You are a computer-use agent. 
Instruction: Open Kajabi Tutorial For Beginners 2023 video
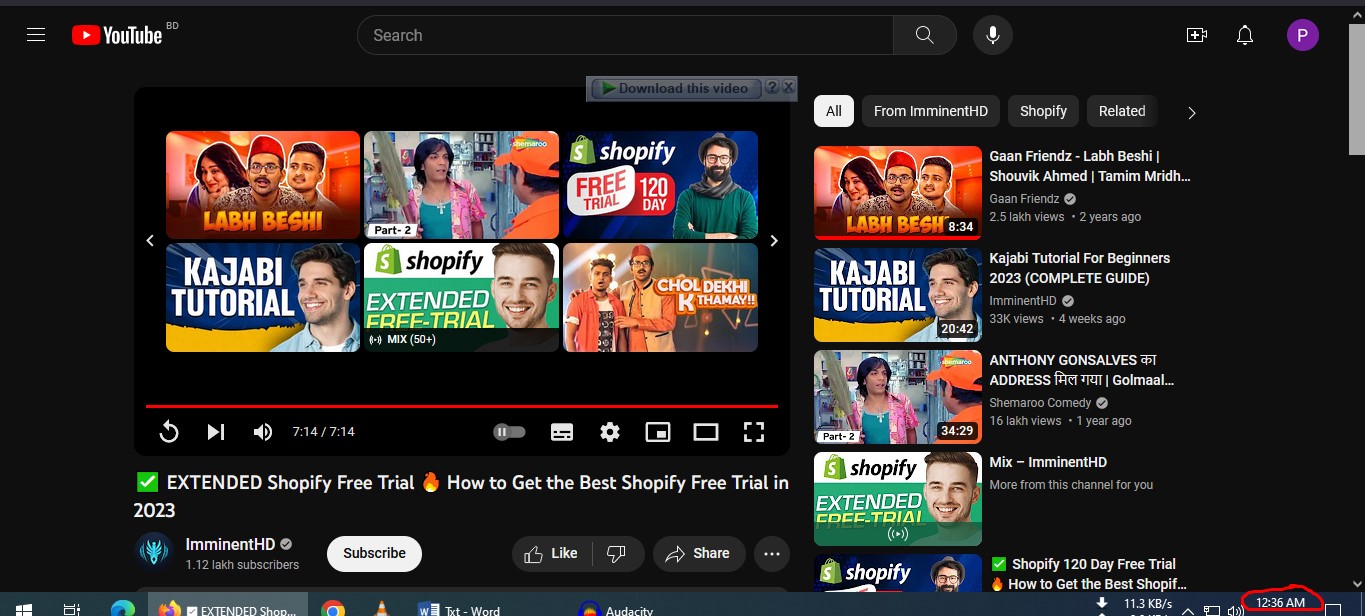click(1079, 268)
